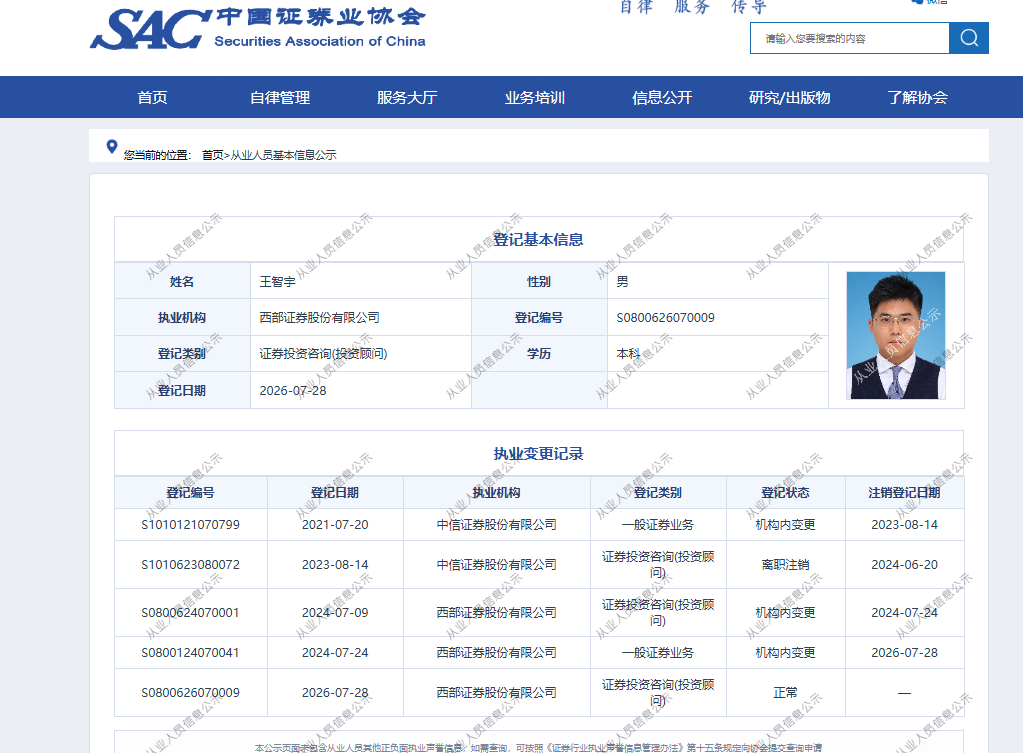Select the 2021-07-20 registration date cell

pyautogui.click(x=335, y=524)
